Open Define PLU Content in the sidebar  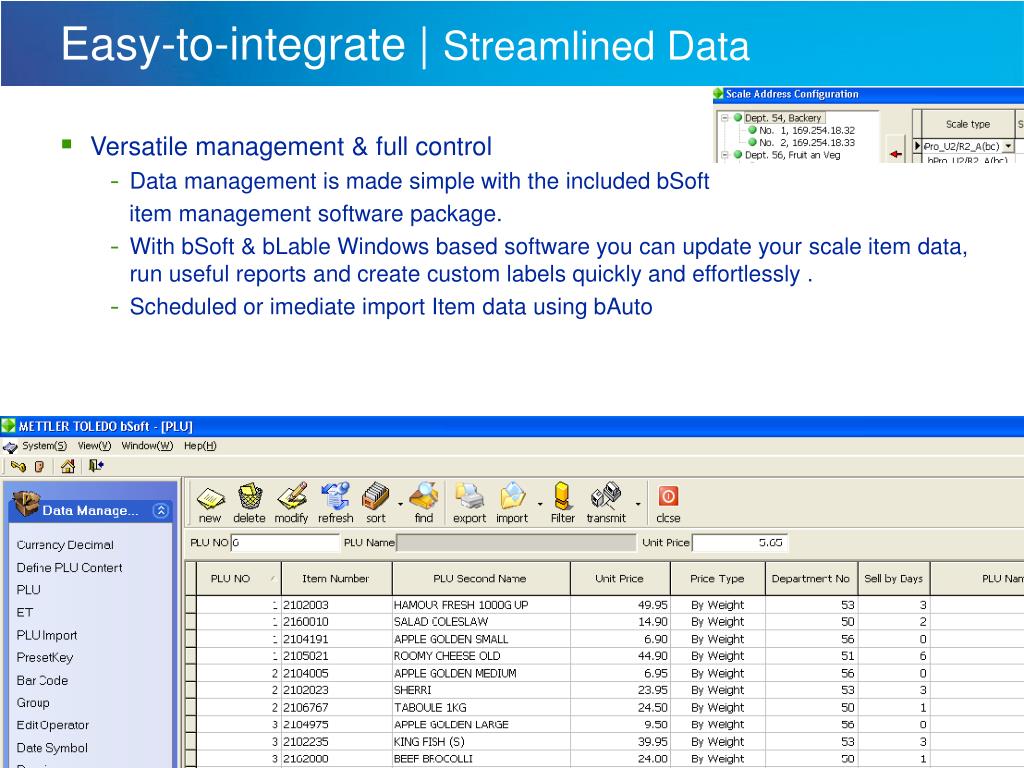(x=69, y=568)
